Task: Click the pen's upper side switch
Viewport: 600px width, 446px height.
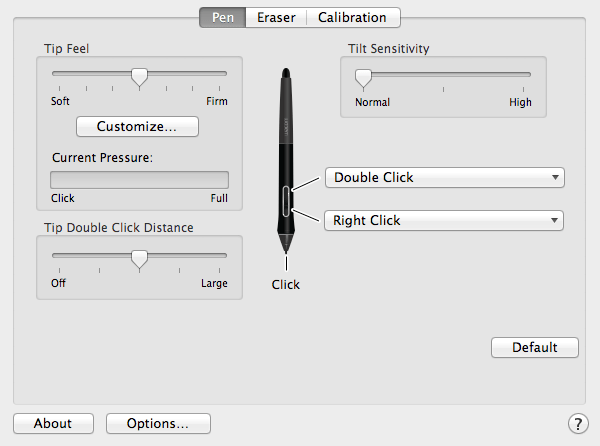Action: tap(286, 194)
